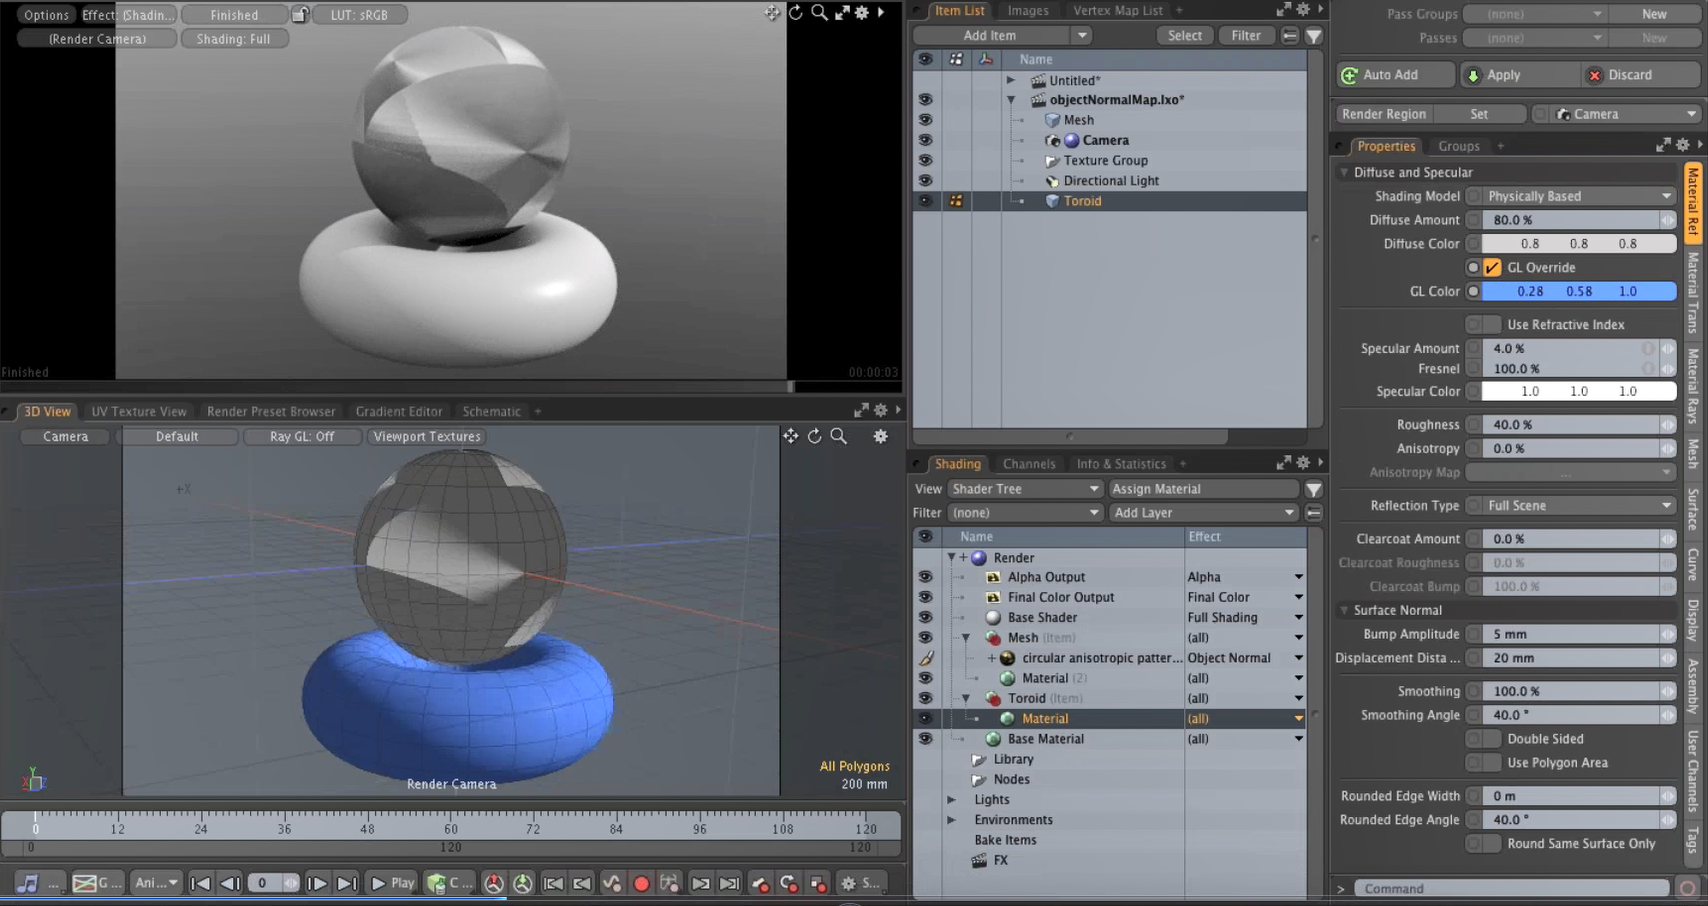This screenshot has width=1708, height=906.
Task: Click the render preview zoom magnifier
Action: click(819, 13)
